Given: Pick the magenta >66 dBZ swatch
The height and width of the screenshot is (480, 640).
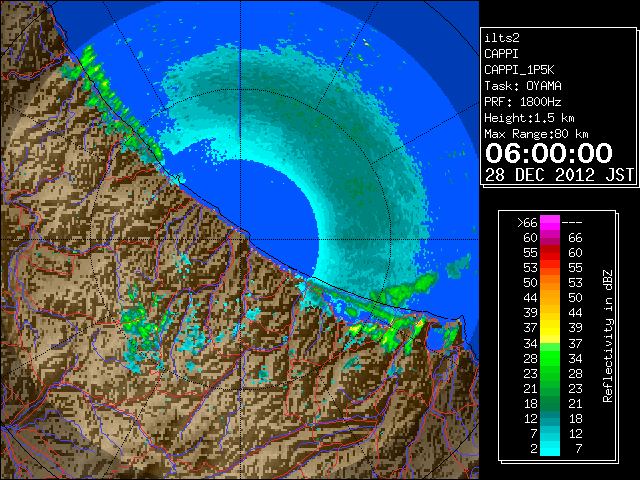Looking at the screenshot, I should [x=550, y=223].
